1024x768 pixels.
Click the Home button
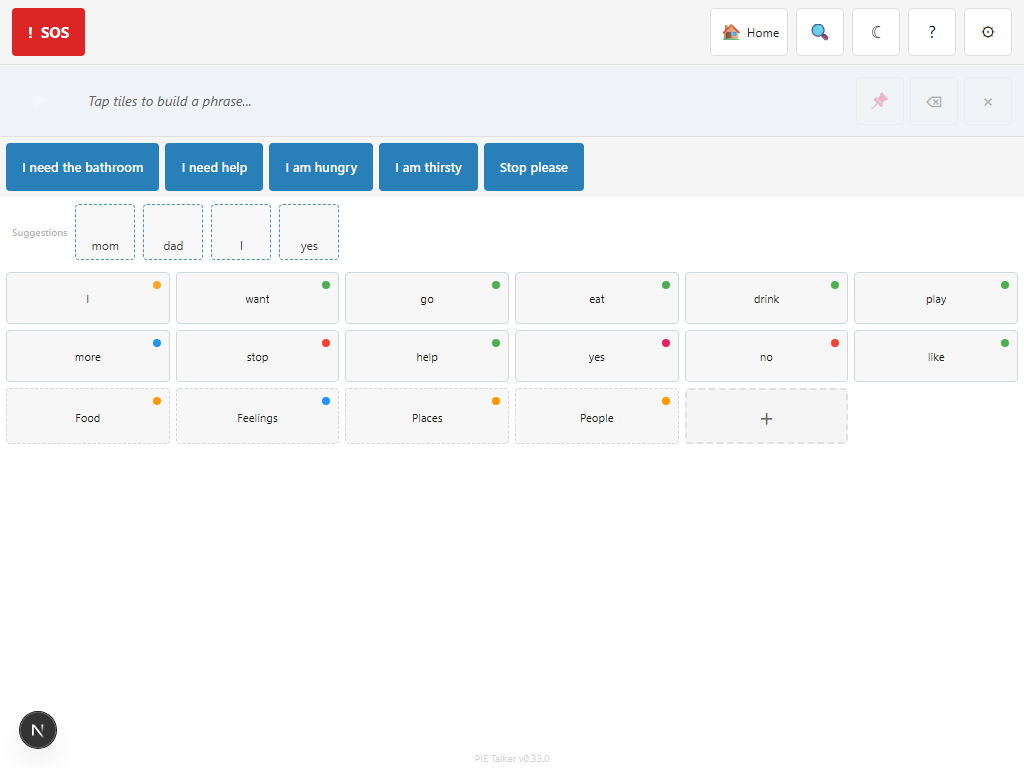coord(749,32)
